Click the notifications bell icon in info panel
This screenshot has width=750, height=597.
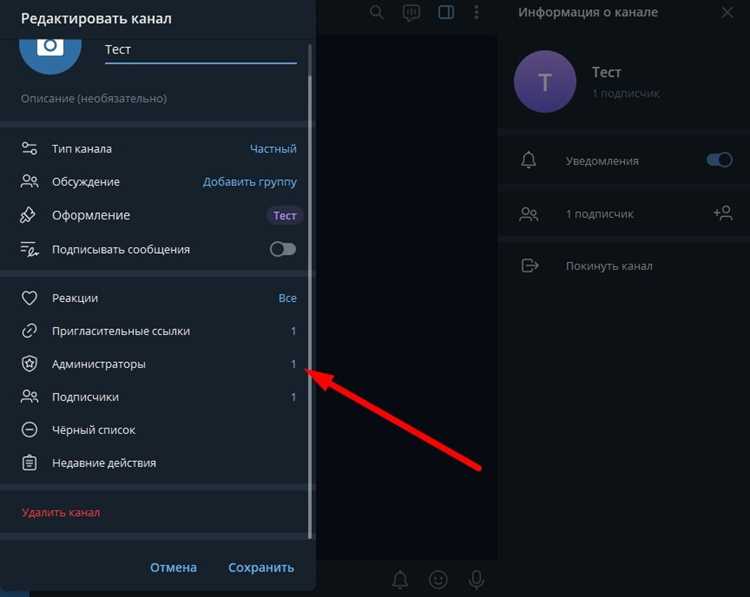coord(529,160)
